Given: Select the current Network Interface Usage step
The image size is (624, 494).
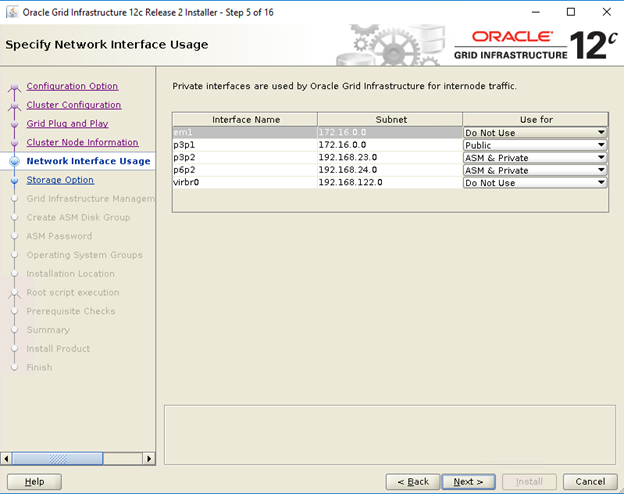Looking at the screenshot, I should [88, 161].
